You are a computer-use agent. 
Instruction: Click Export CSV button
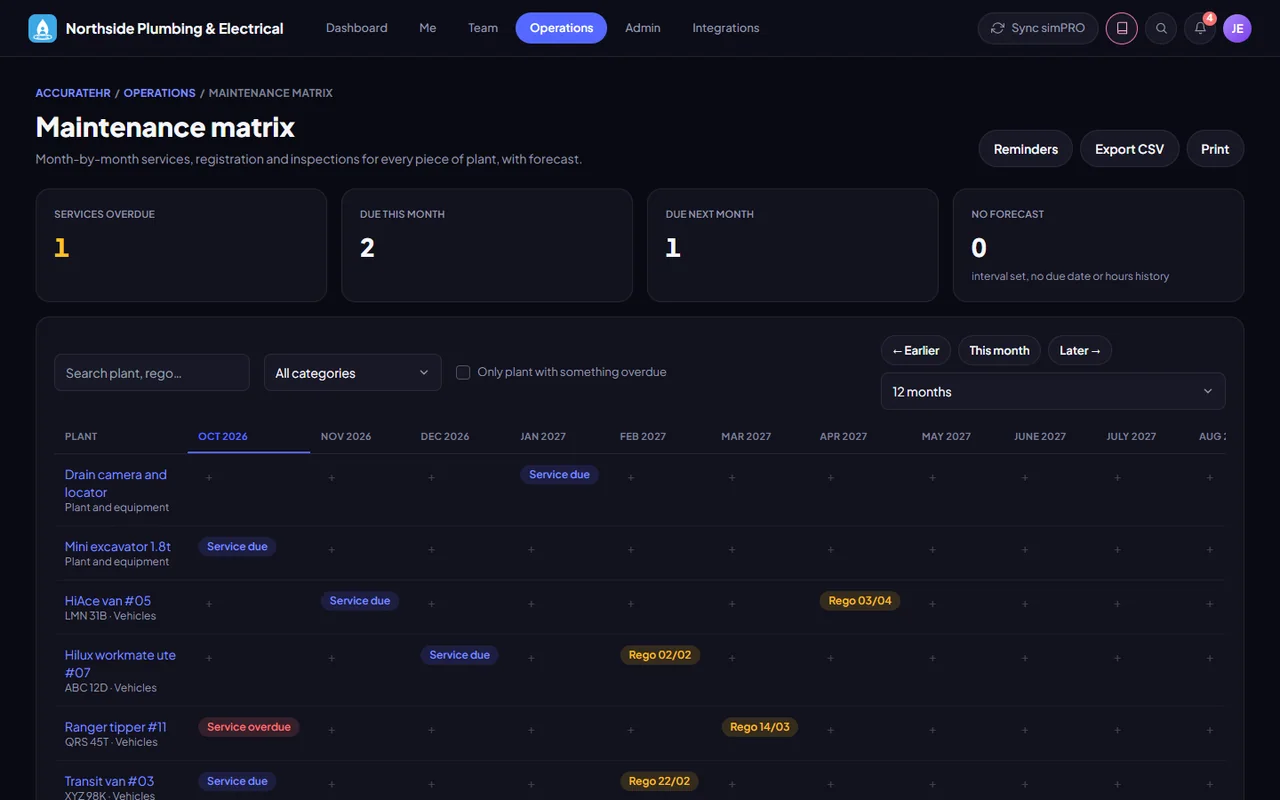[x=1129, y=149]
